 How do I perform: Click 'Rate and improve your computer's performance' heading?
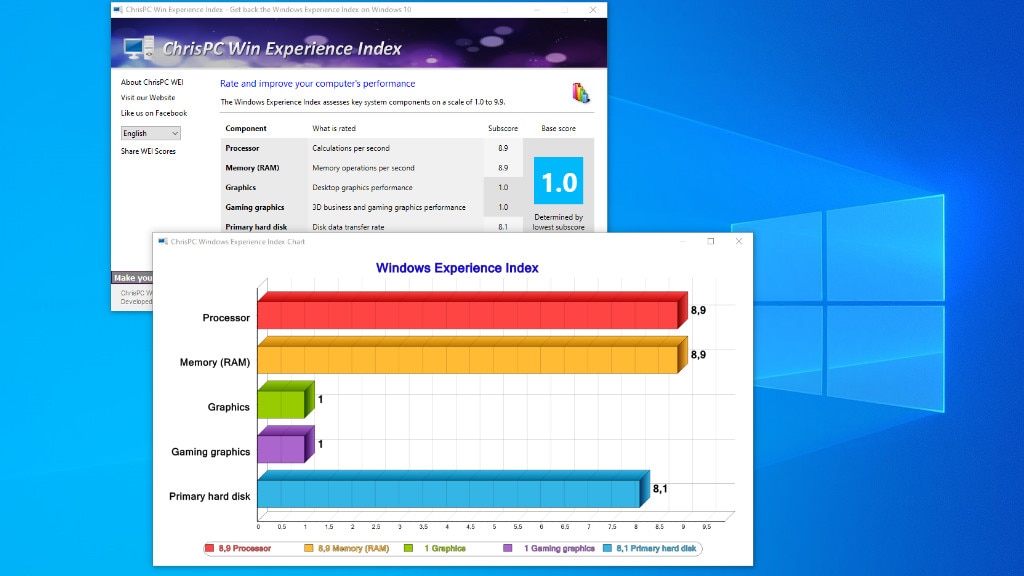317,84
